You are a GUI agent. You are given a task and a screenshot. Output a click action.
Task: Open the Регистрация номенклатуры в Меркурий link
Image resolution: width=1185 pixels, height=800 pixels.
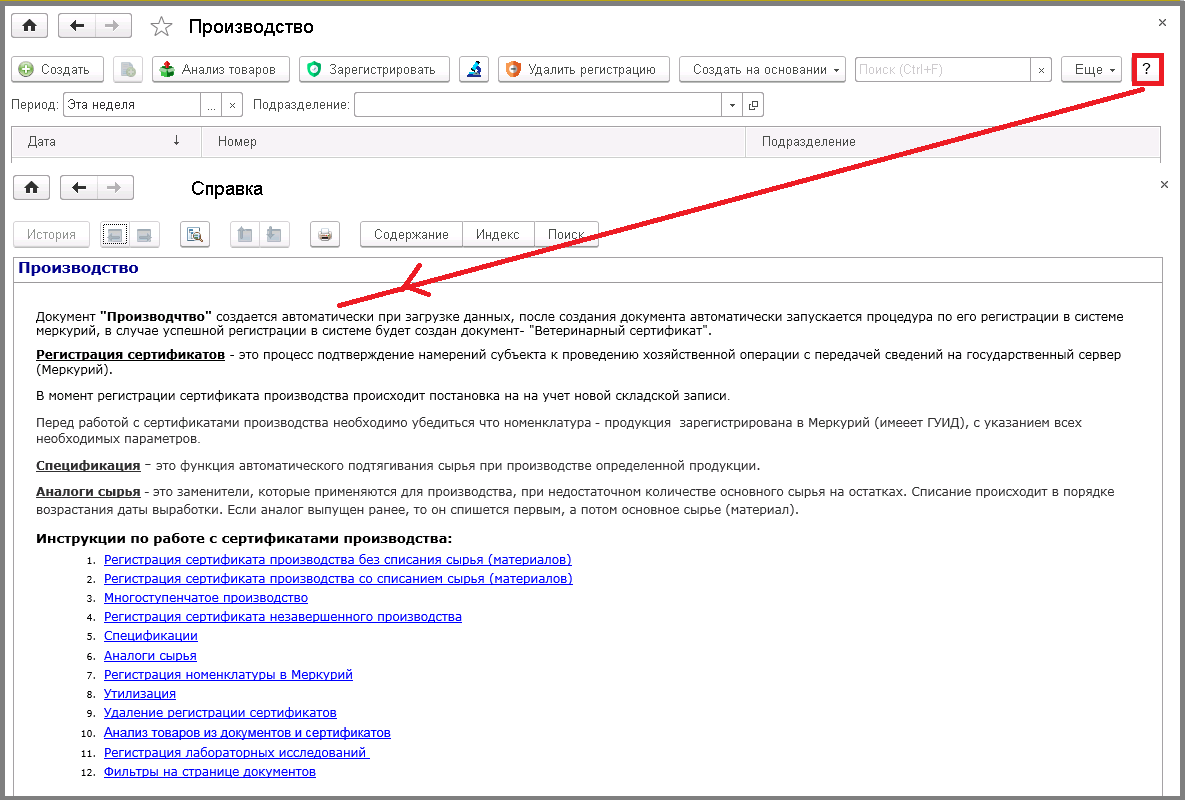[x=228, y=675]
